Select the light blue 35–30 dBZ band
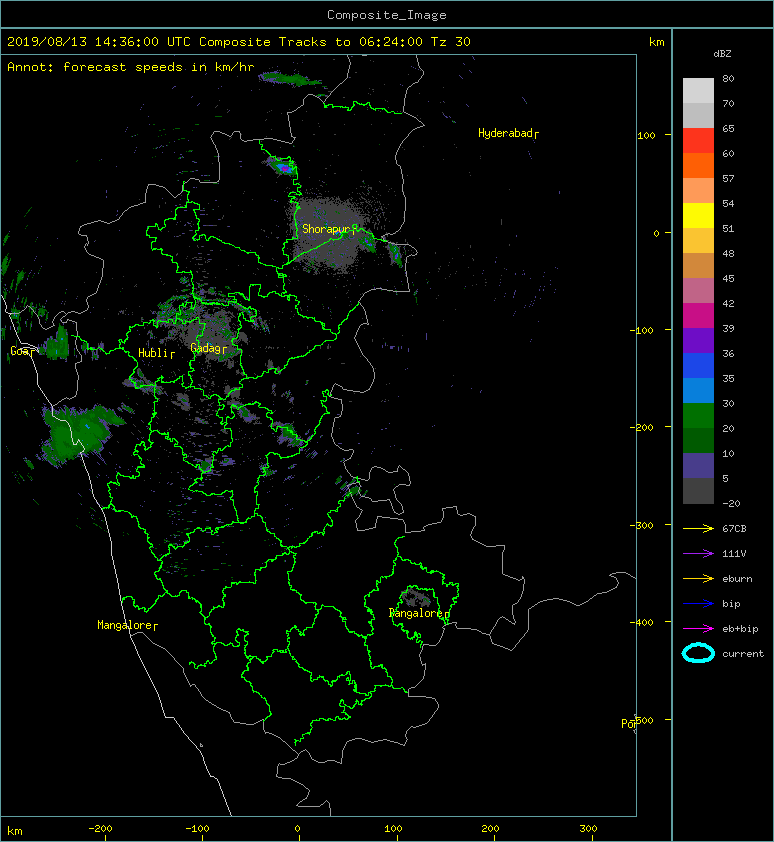 [x=698, y=390]
